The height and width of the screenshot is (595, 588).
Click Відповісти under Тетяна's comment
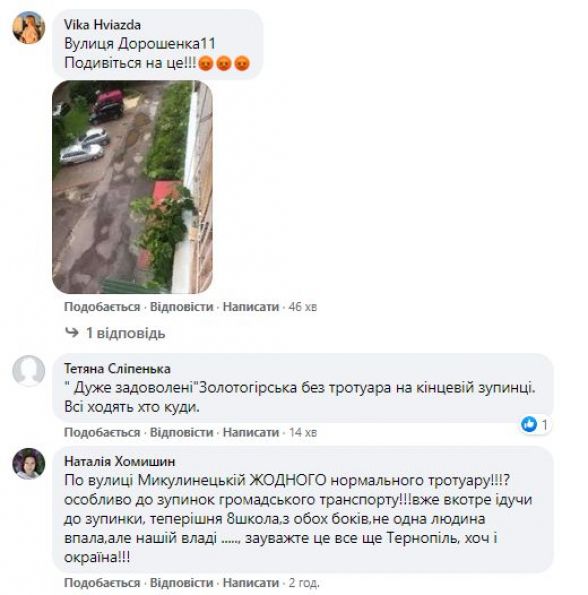tap(181, 432)
